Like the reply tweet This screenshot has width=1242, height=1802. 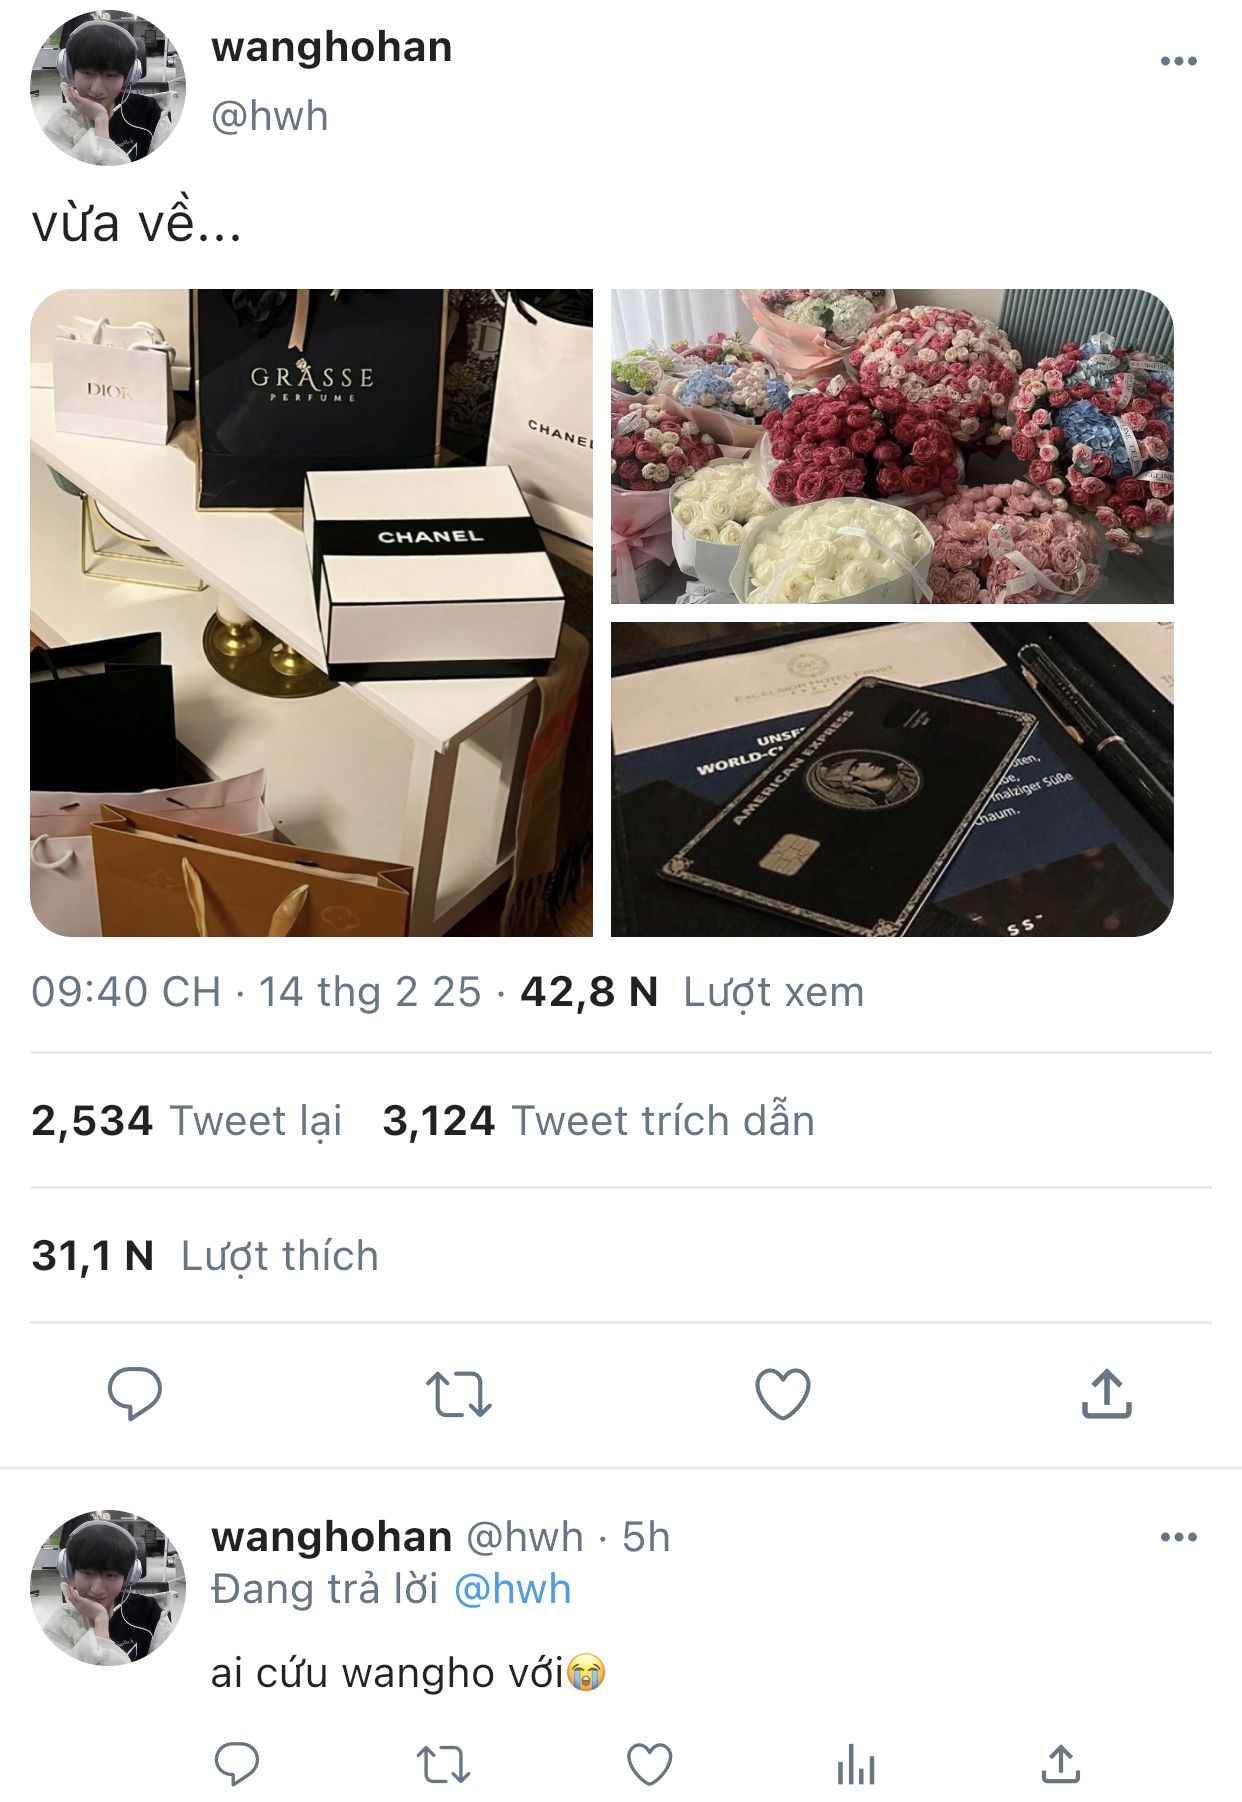649,1765
